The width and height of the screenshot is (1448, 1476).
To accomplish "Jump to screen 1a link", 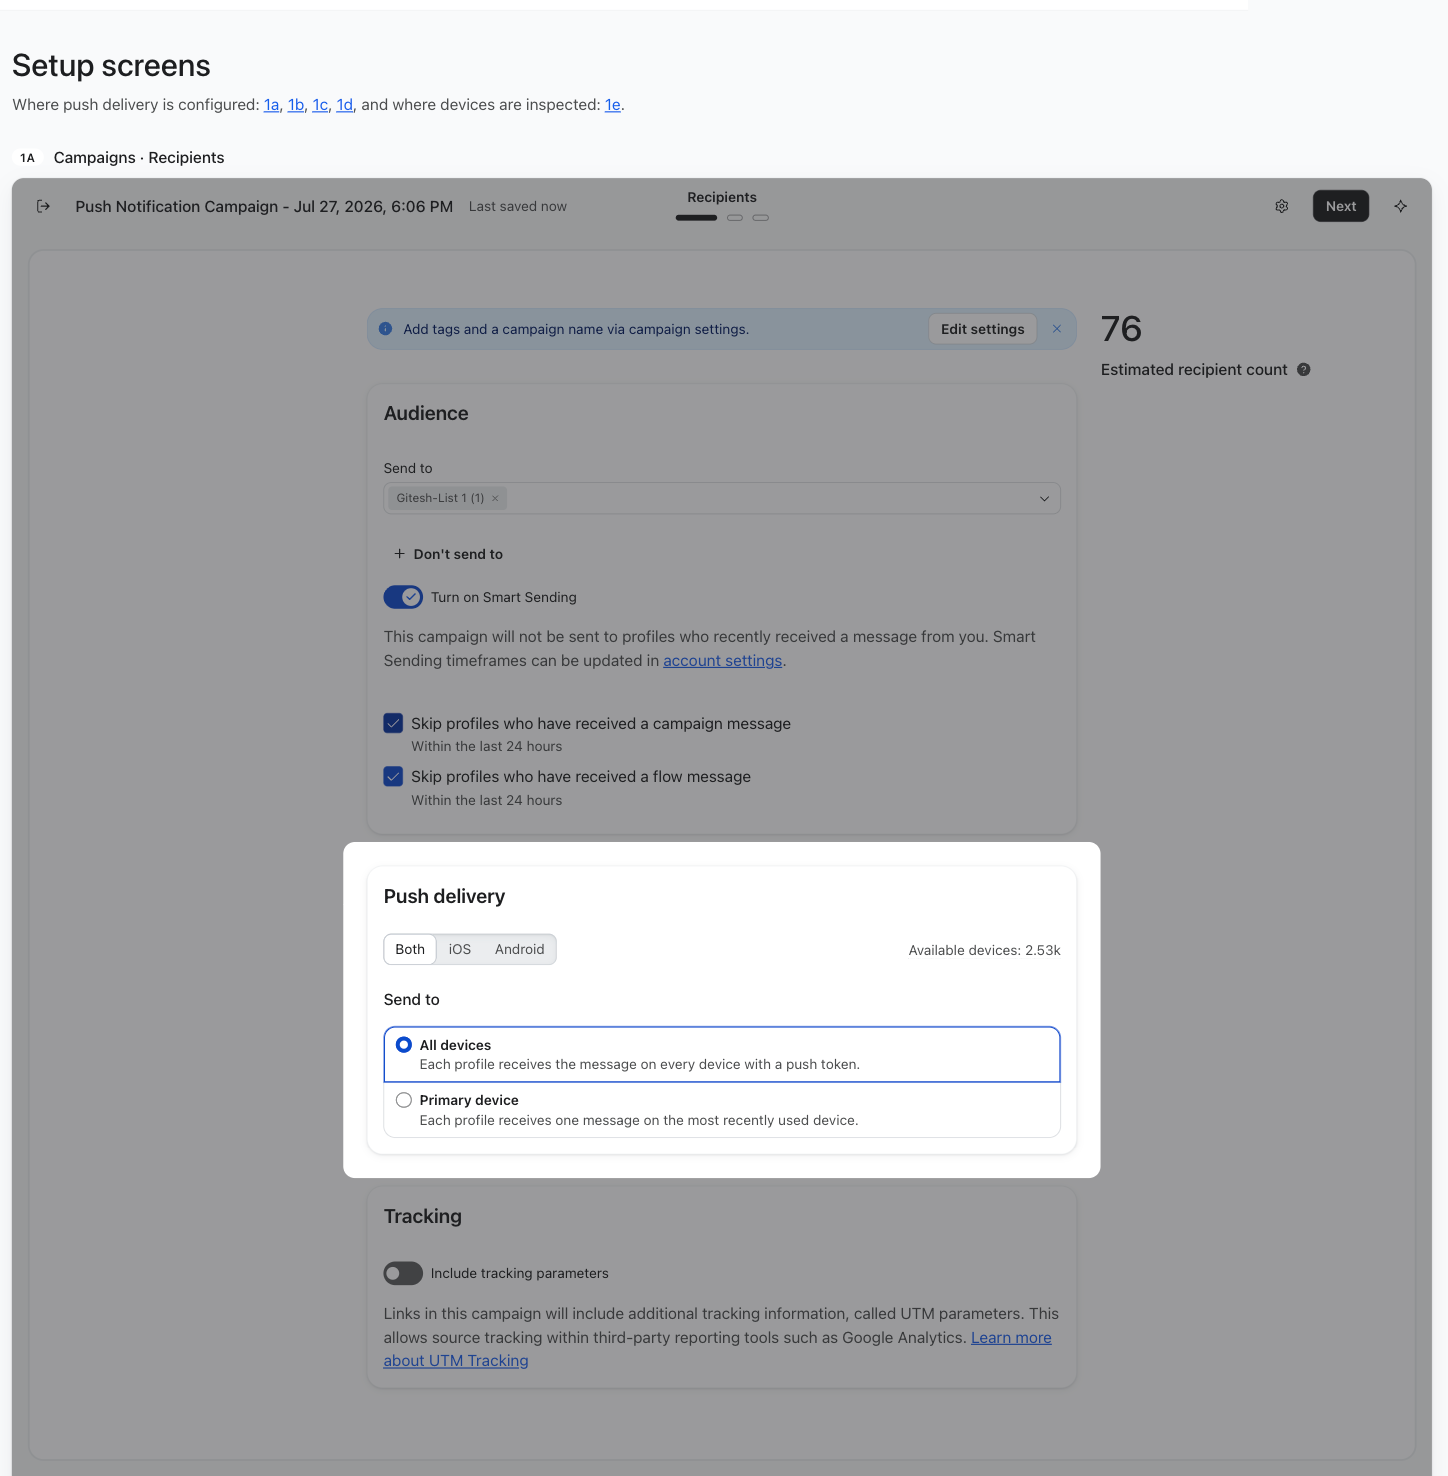I will 271,105.
